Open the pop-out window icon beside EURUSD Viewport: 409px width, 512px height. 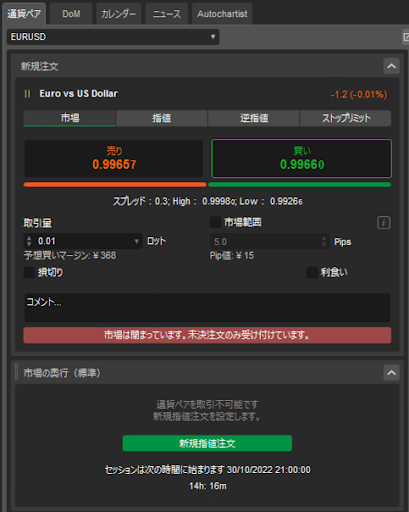[406, 37]
